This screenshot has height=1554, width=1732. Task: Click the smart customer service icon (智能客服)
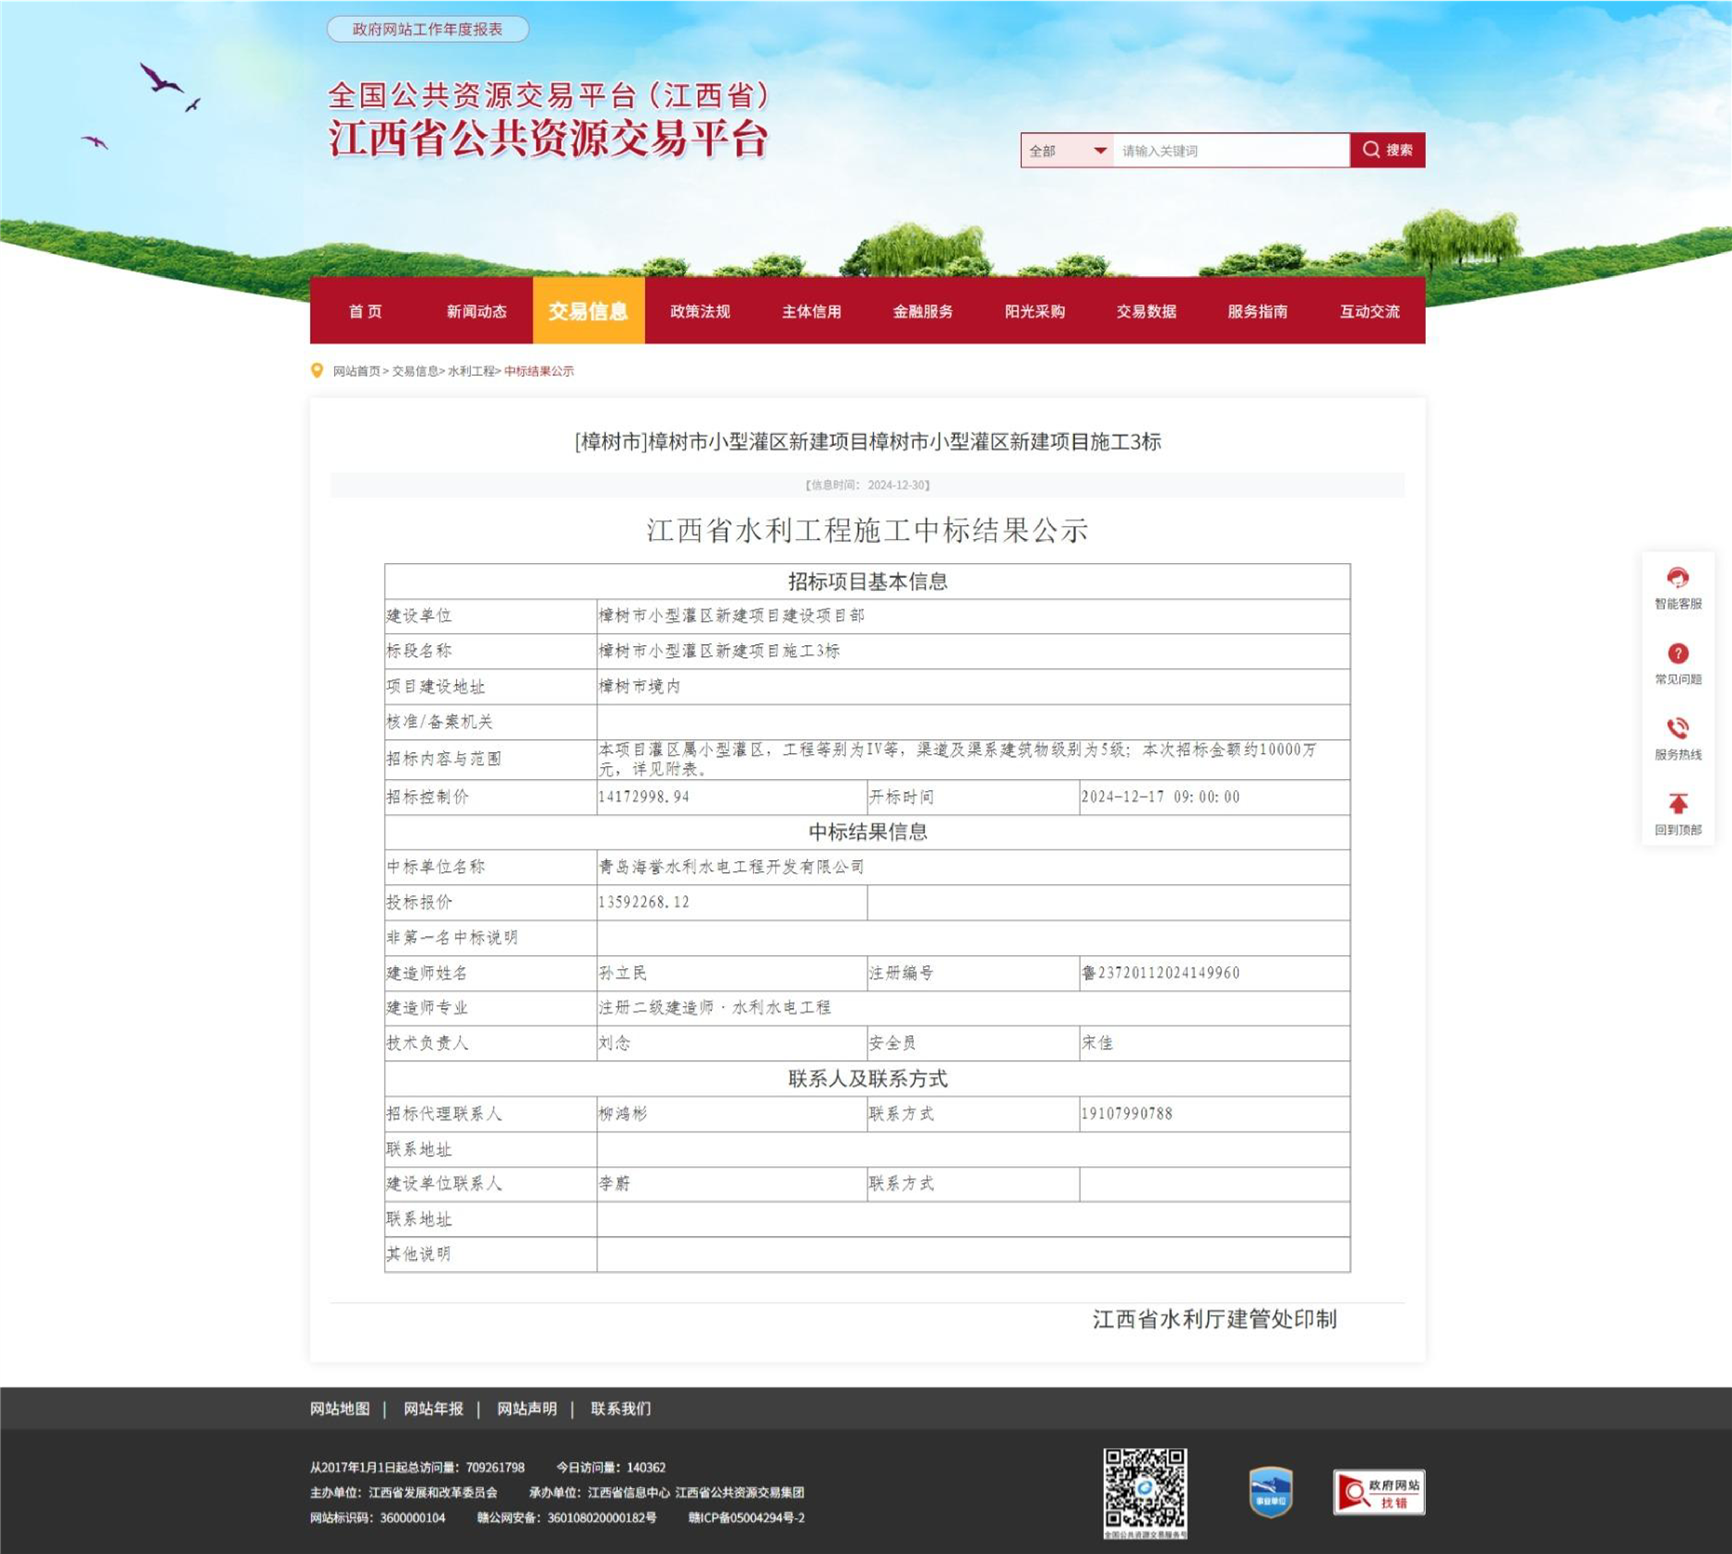coord(1677,579)
